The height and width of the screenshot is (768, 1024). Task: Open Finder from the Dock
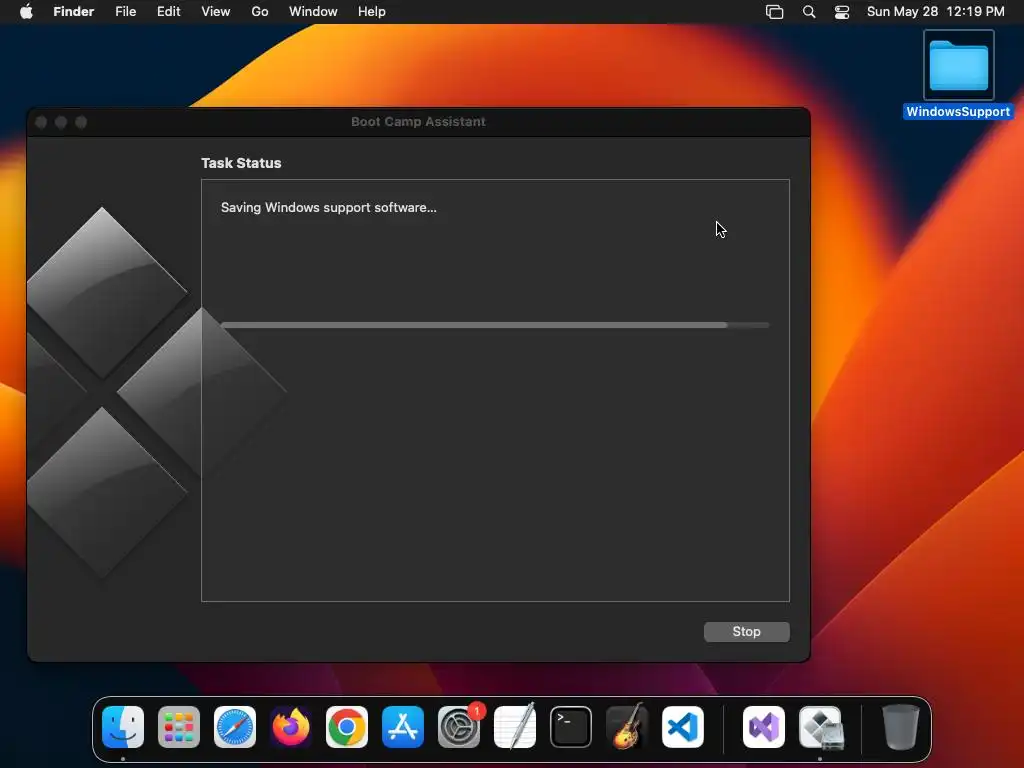pyautogui.click(x=123, y=727)
